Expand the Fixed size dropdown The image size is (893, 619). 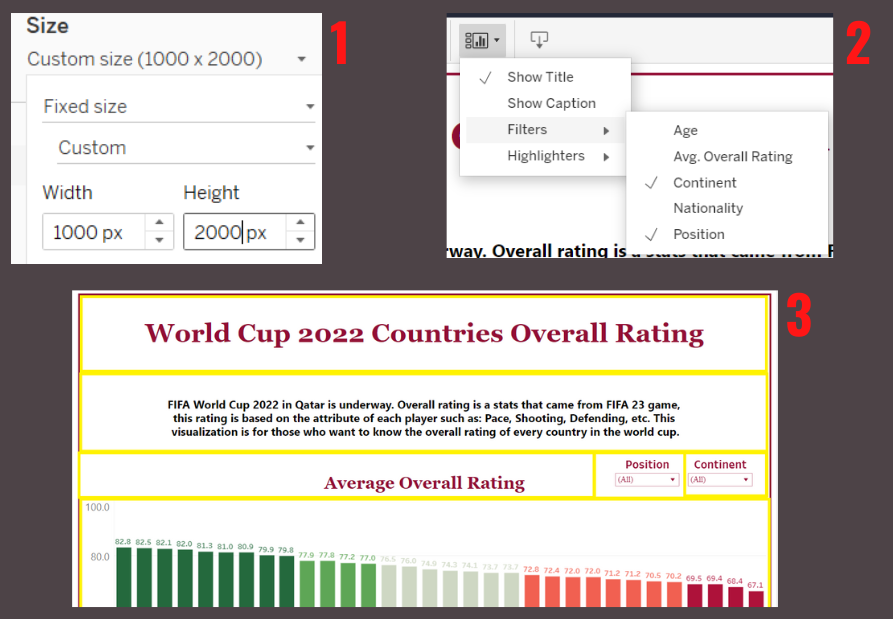(x=178, y=106)
